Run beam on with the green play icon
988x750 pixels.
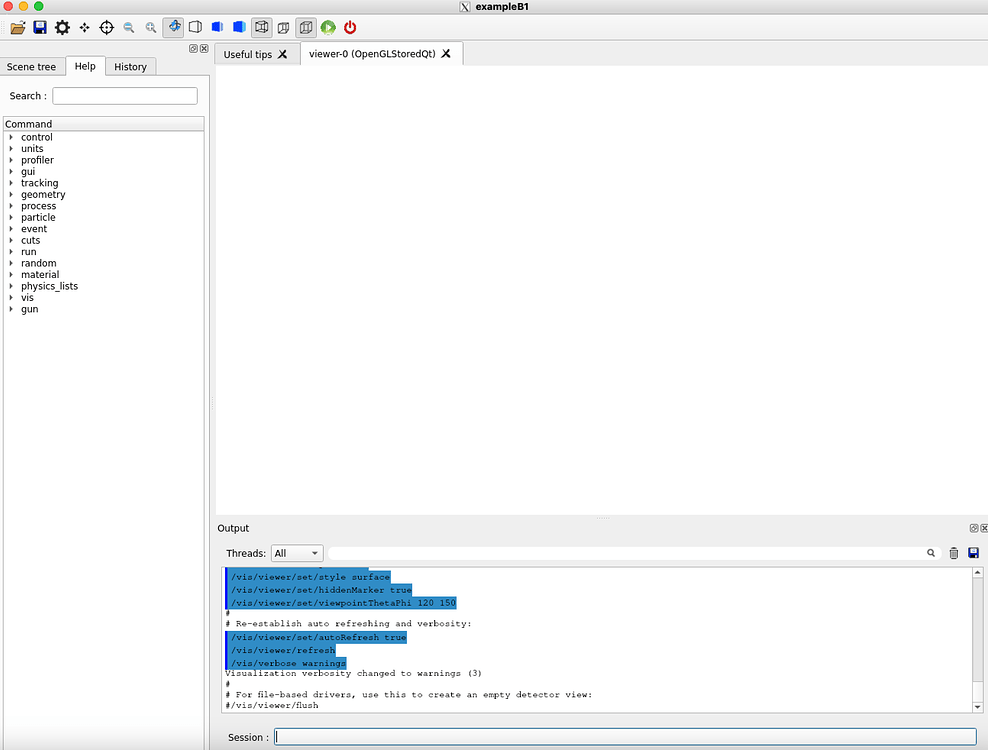(328, 27)
